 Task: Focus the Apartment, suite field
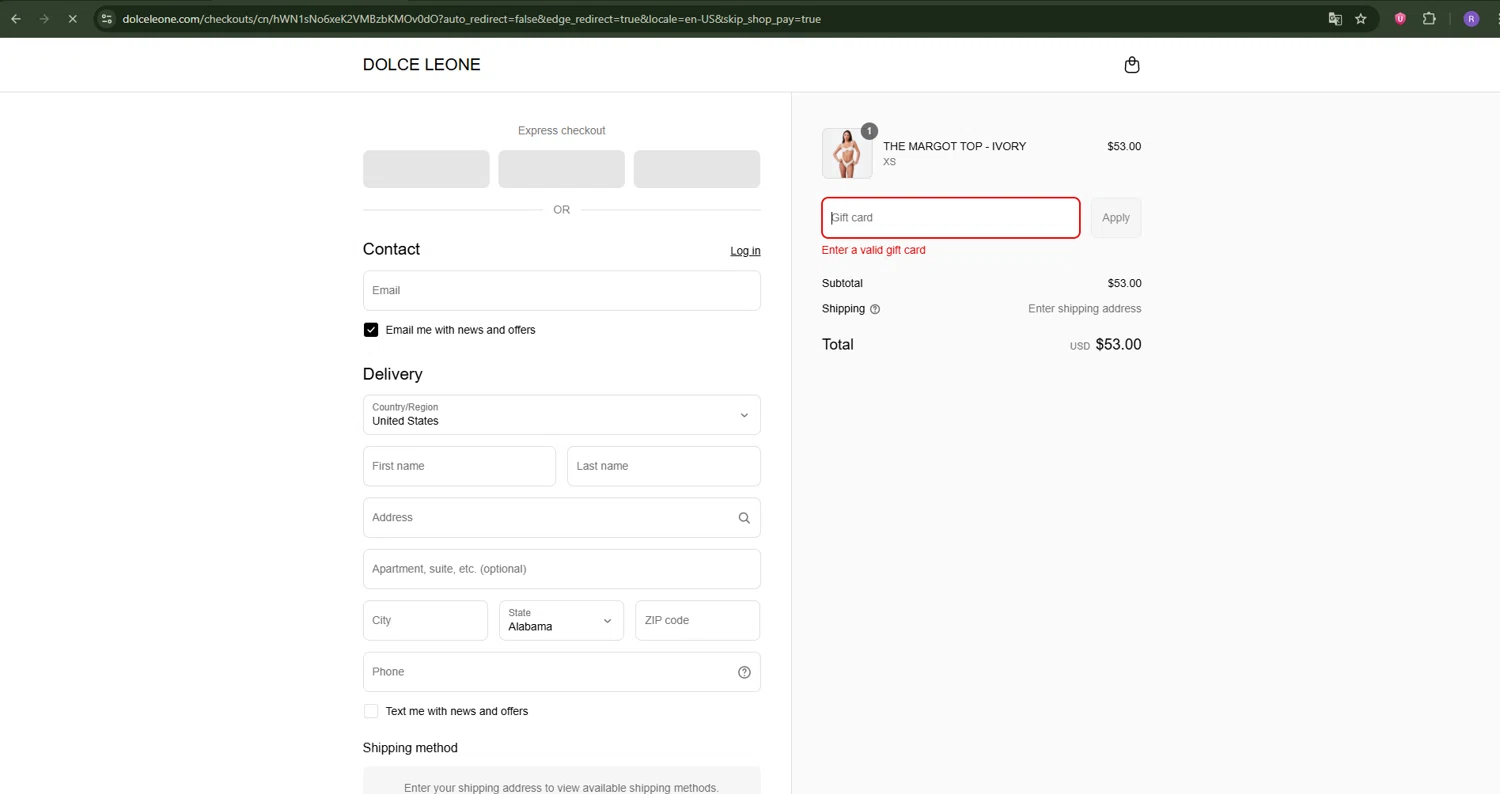pos(562,569)
